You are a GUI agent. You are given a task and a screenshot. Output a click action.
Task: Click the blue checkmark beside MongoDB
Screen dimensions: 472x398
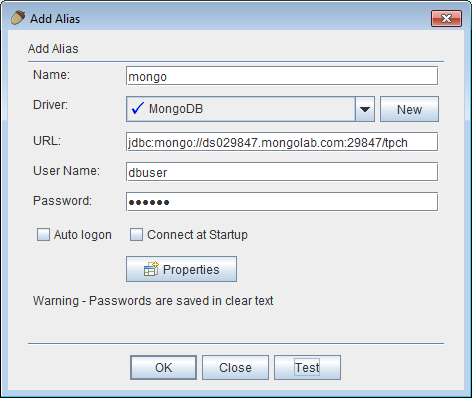pyautogui.click(x=138, y=108)
